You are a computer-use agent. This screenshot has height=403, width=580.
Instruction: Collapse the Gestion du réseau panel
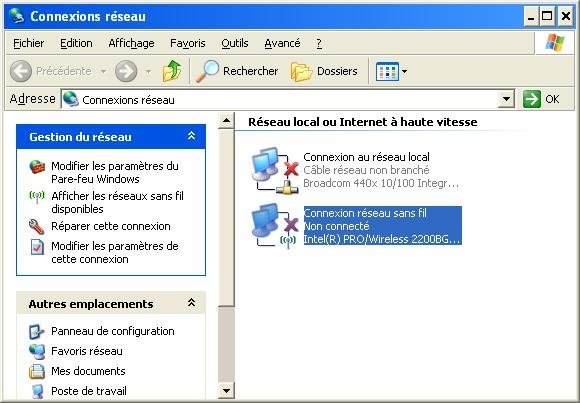191,136
